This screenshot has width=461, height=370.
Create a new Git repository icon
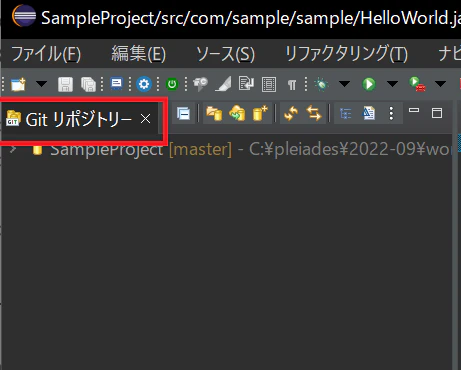click(260, 113)
